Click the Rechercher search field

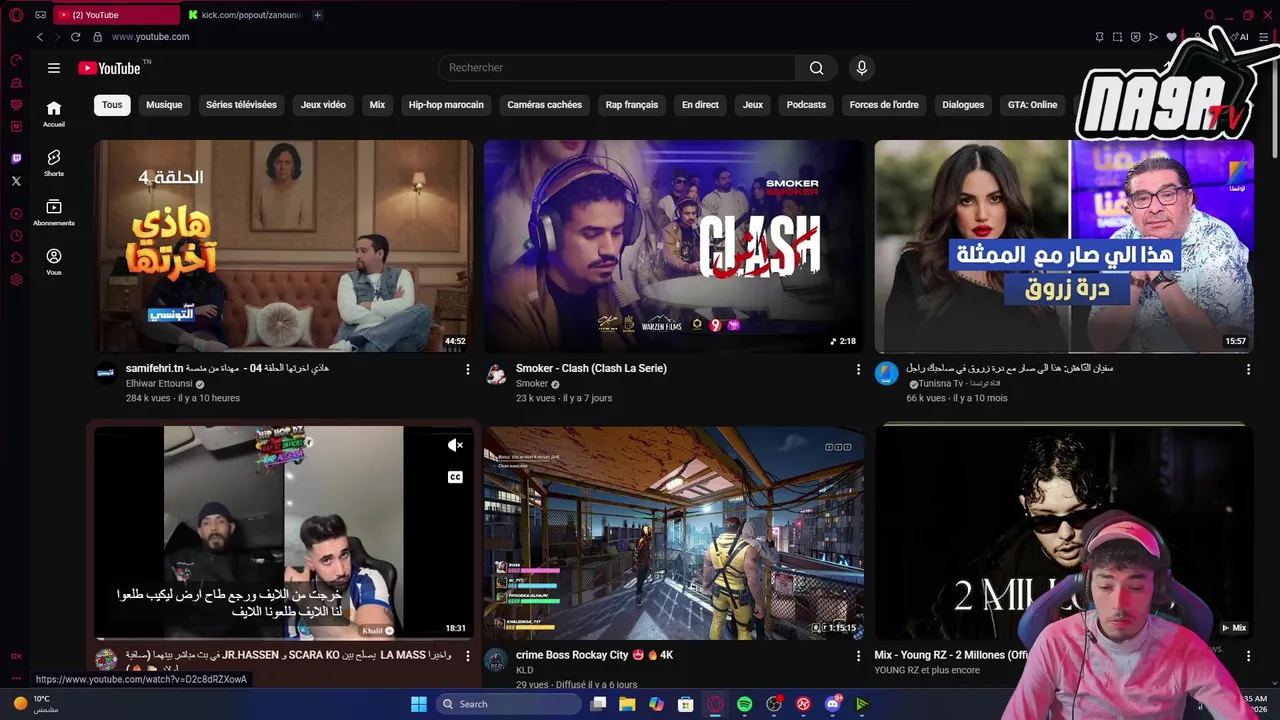[x=617, y=68]
